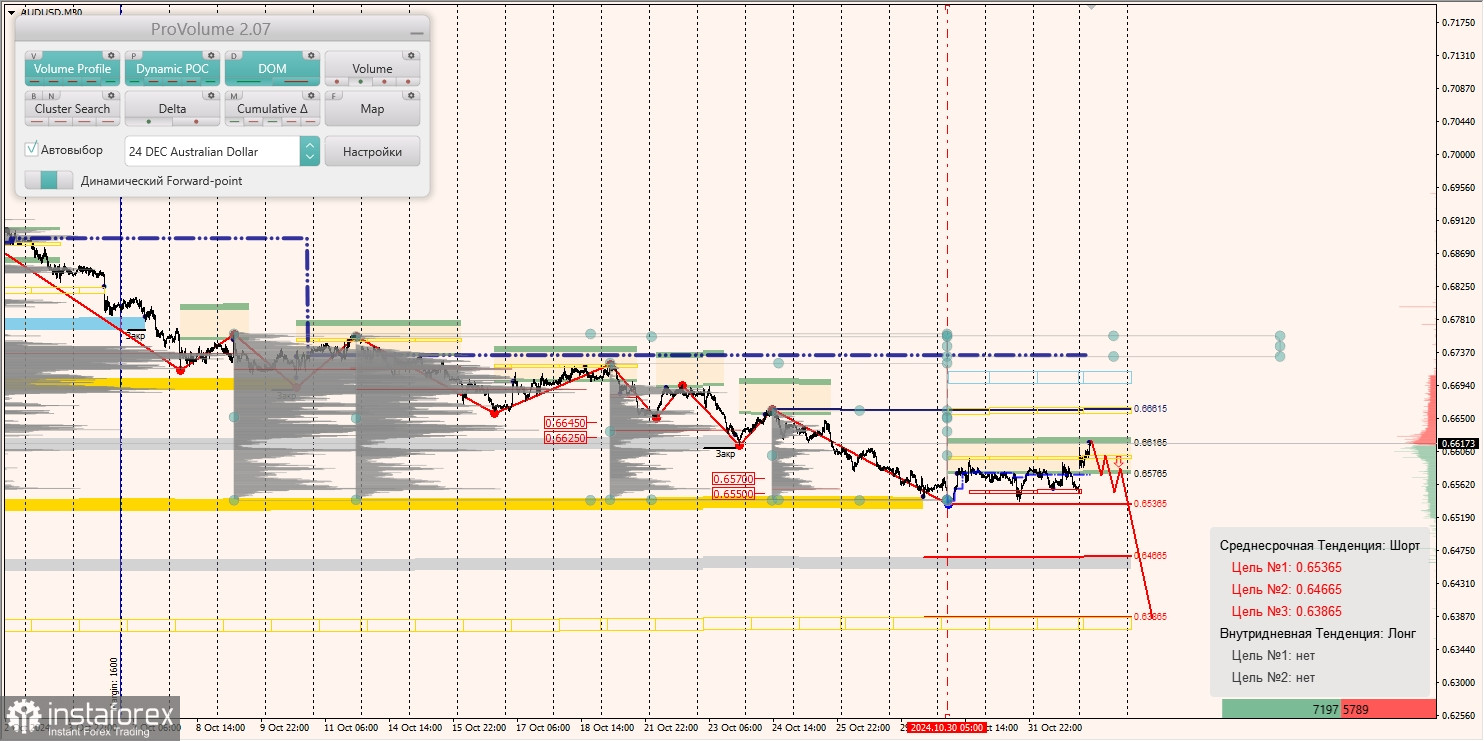
Task: Toggle the Cluster Search indicator
Action: pos(72,109)
